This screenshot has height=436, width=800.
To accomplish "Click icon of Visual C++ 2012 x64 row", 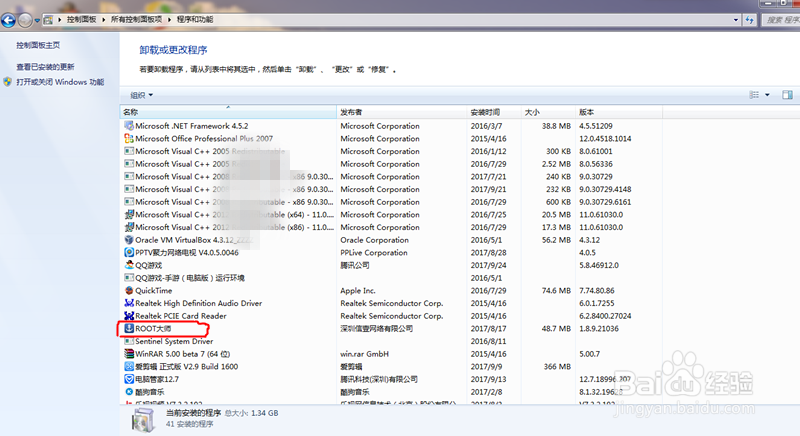I will [x=129, y=214].
